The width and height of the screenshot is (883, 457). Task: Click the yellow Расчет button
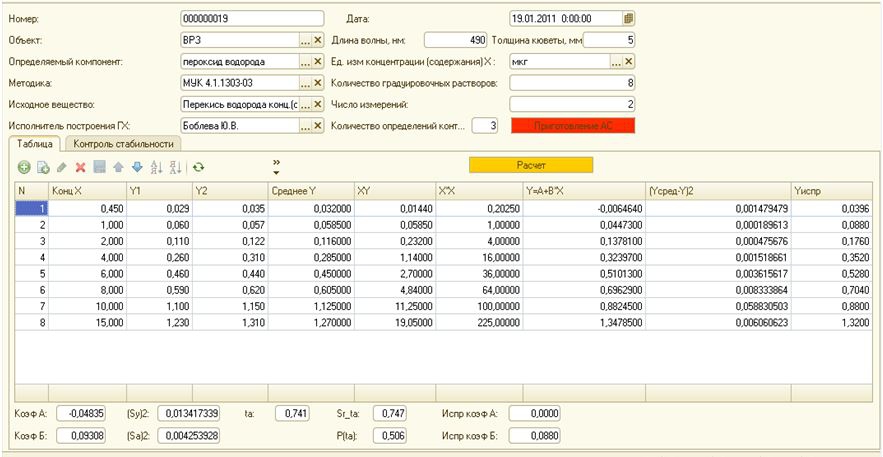[531, 165]
